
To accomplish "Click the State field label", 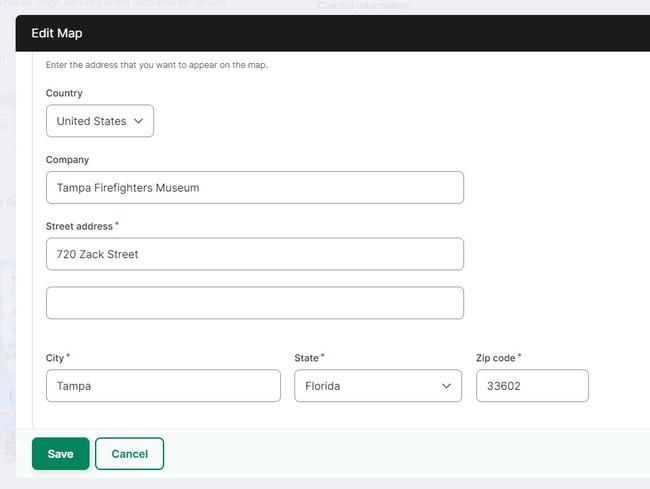I will click(306, 358).
